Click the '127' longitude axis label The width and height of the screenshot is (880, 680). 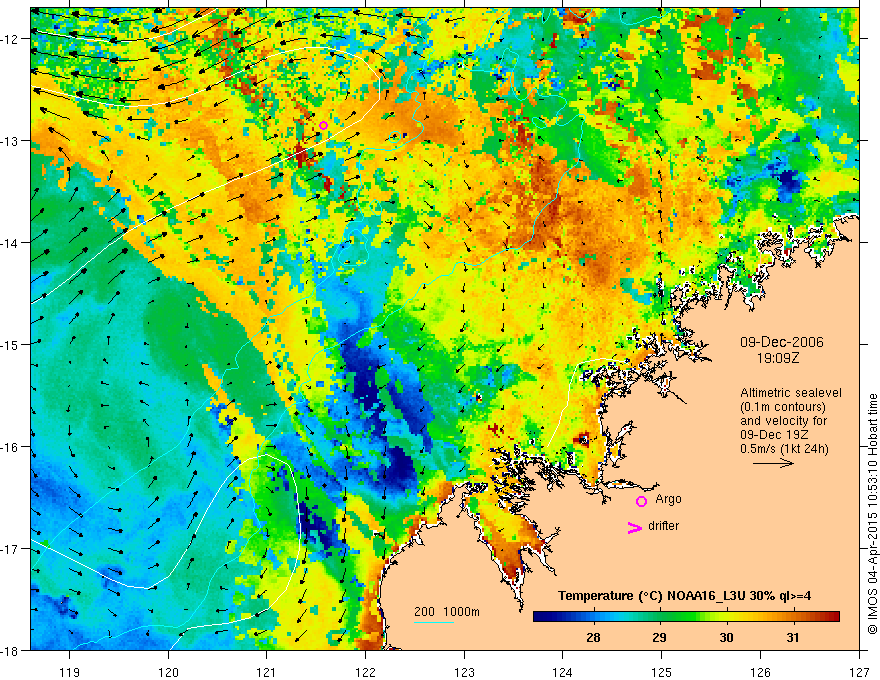point(859,672)
